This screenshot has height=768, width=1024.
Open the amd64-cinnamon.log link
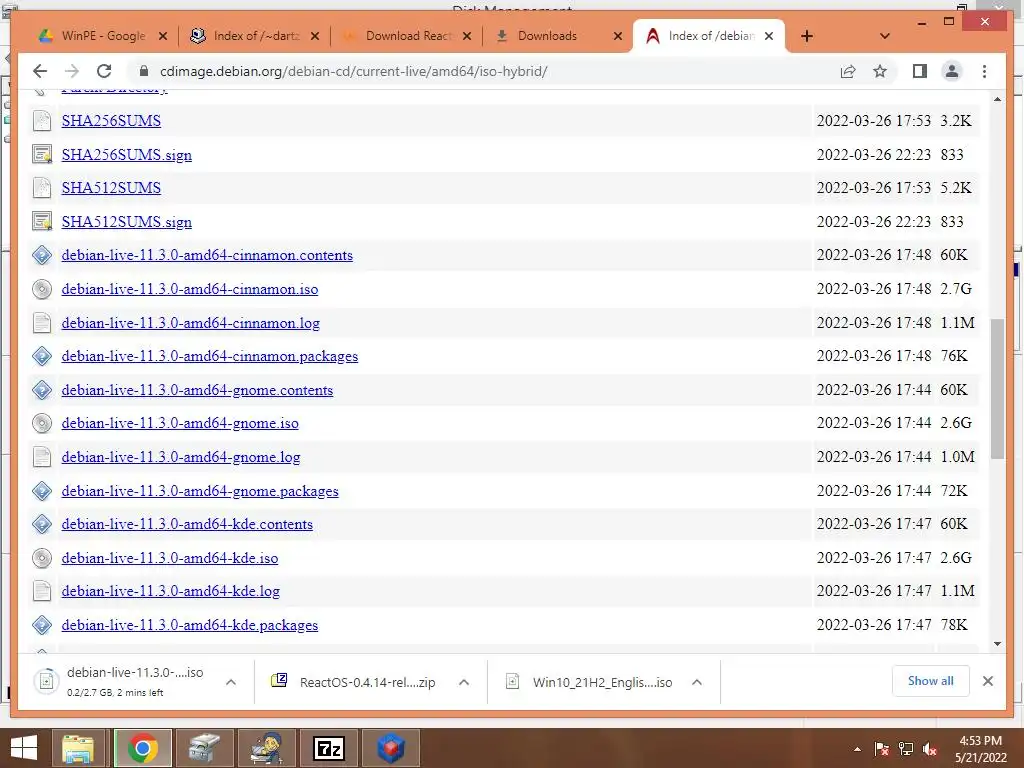191,323
